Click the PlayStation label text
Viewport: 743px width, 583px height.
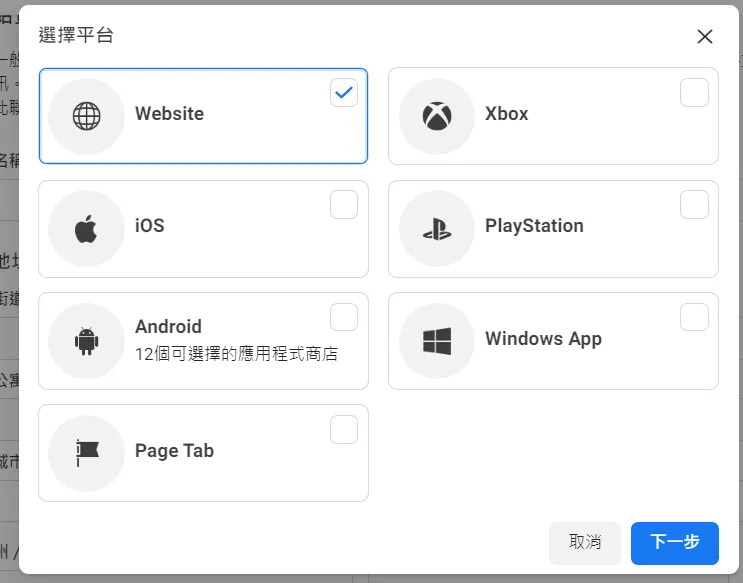click(534, 226)
